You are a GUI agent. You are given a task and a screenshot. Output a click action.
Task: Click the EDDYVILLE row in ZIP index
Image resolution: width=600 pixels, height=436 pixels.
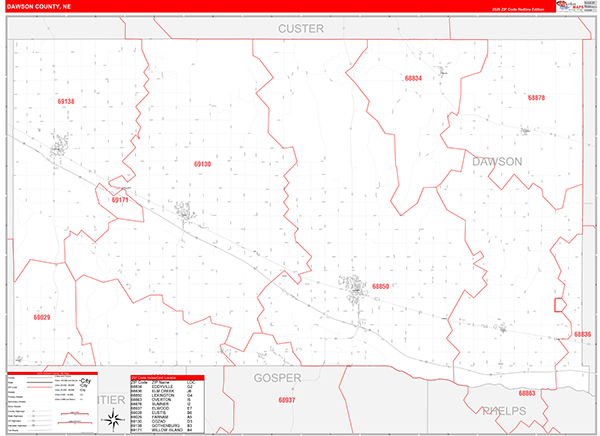[x=167, y=387]
